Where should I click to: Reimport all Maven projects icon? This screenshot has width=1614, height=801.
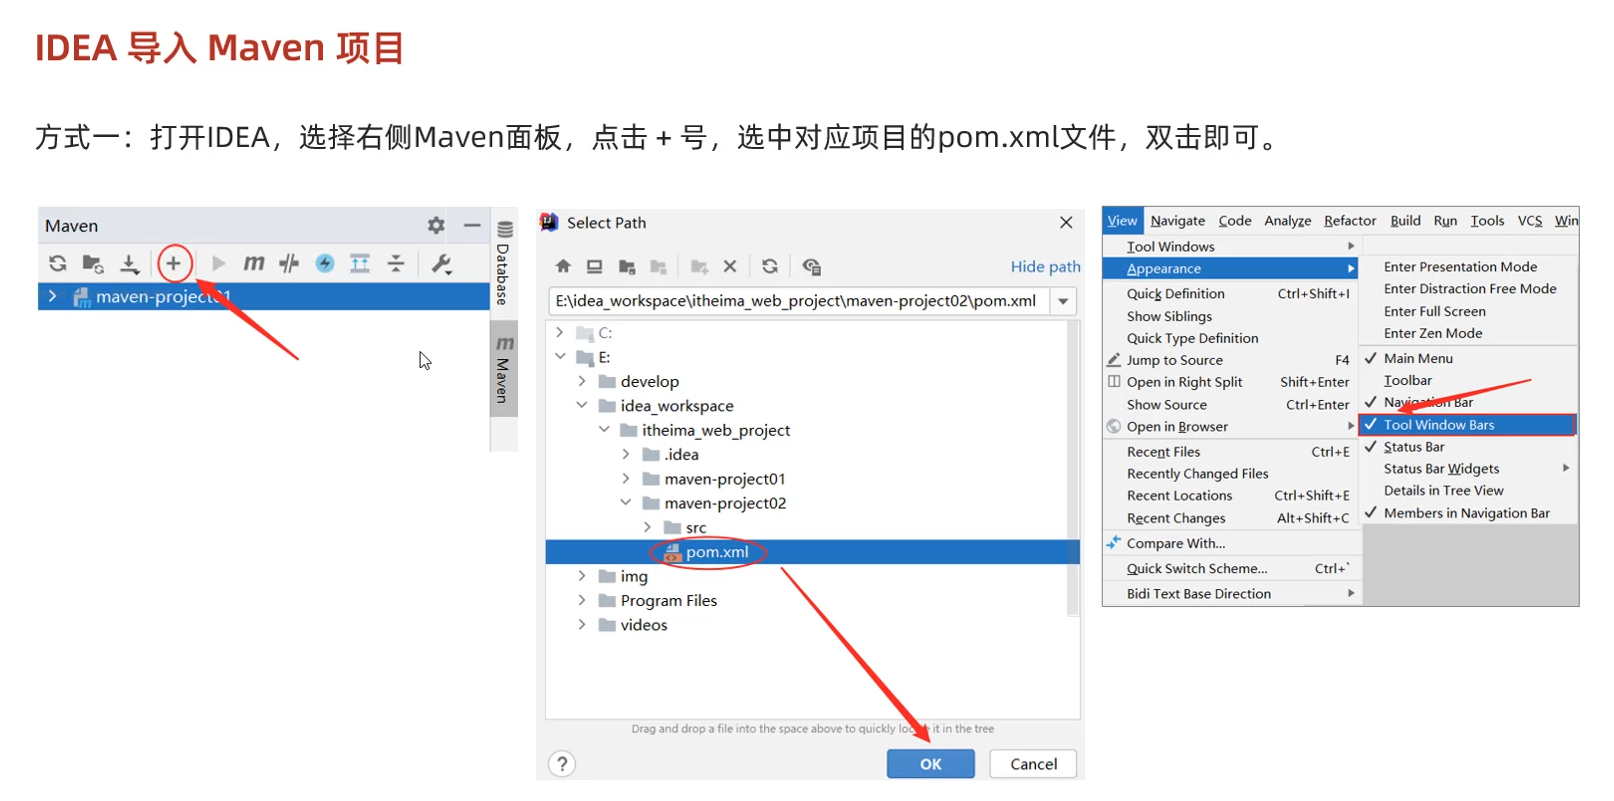58,264
